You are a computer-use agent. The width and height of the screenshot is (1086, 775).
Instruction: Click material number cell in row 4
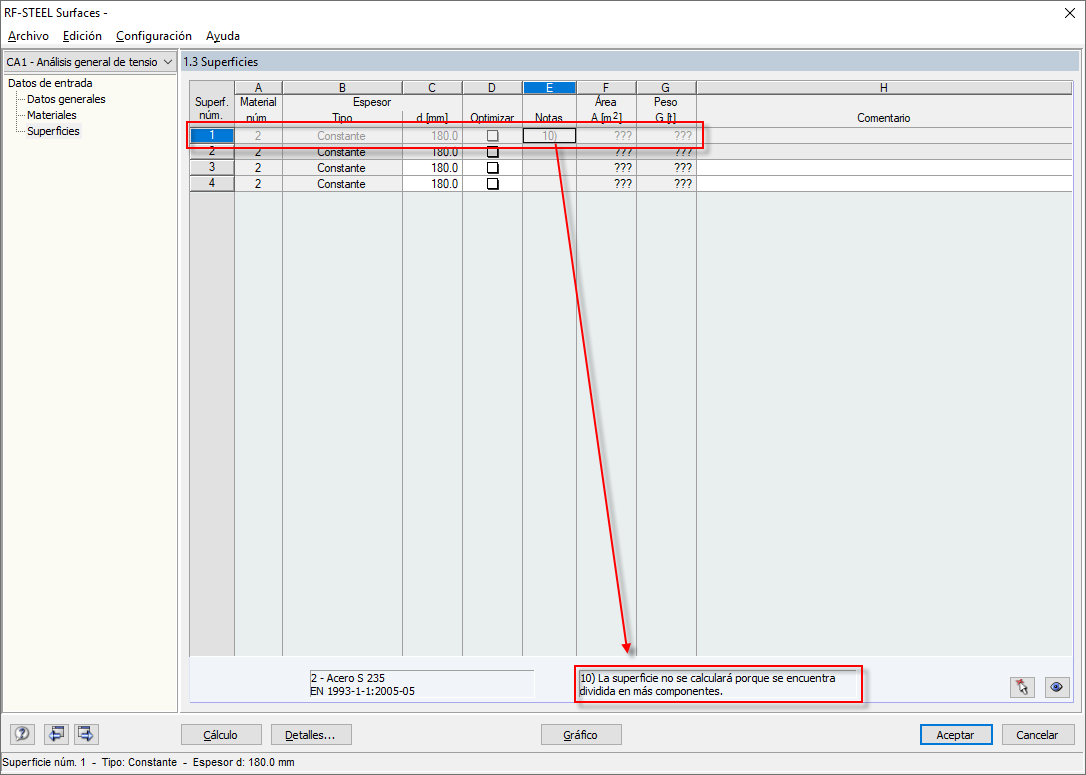pyautogui.click(x=258, y=184)
